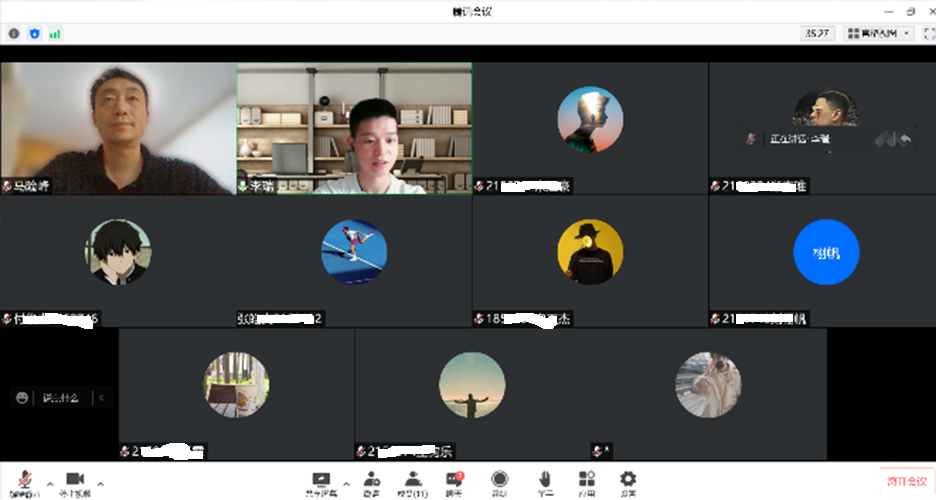Viewport: 936px width, 500px height.
Task: Minimize the Tencent Meeting window
Action: [x=889, y=11]
